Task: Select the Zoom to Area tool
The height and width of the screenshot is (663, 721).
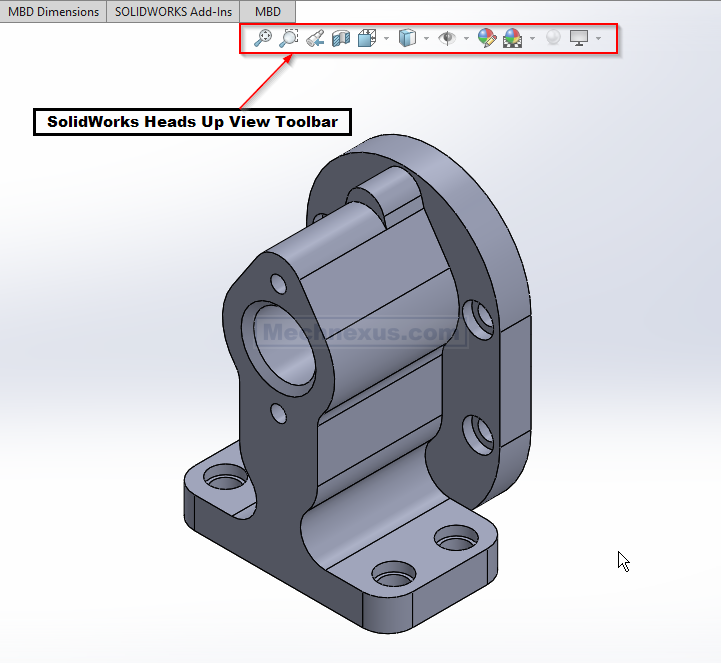Action: (289, 38)
